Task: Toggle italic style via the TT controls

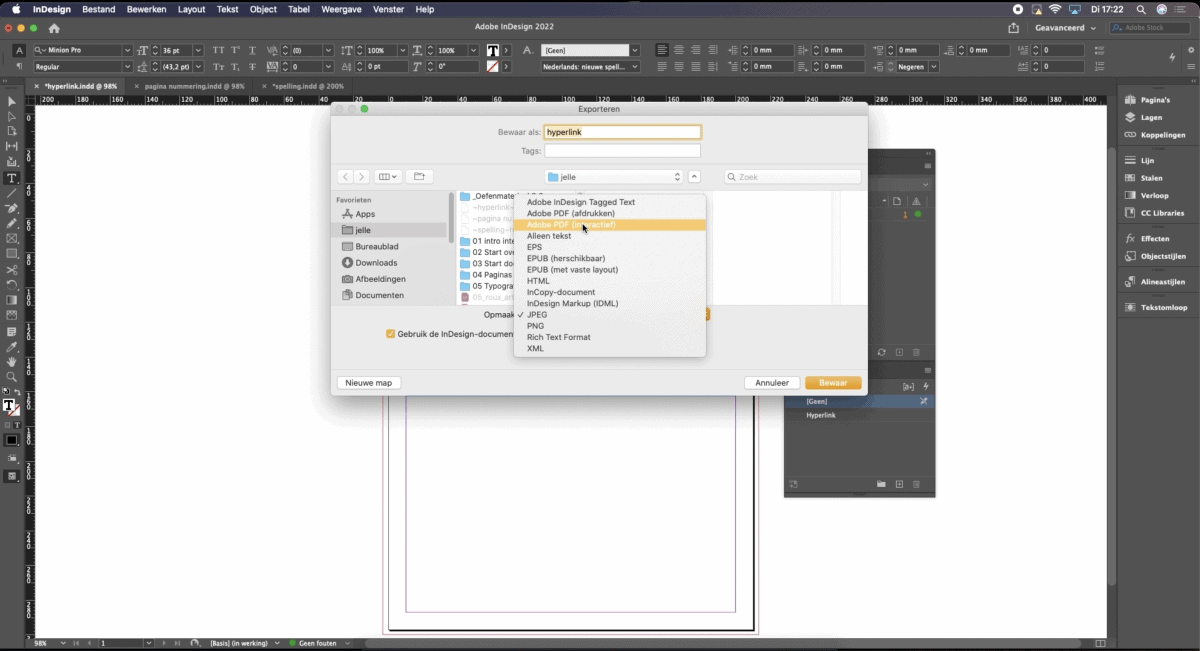Action: pos(416,66)
